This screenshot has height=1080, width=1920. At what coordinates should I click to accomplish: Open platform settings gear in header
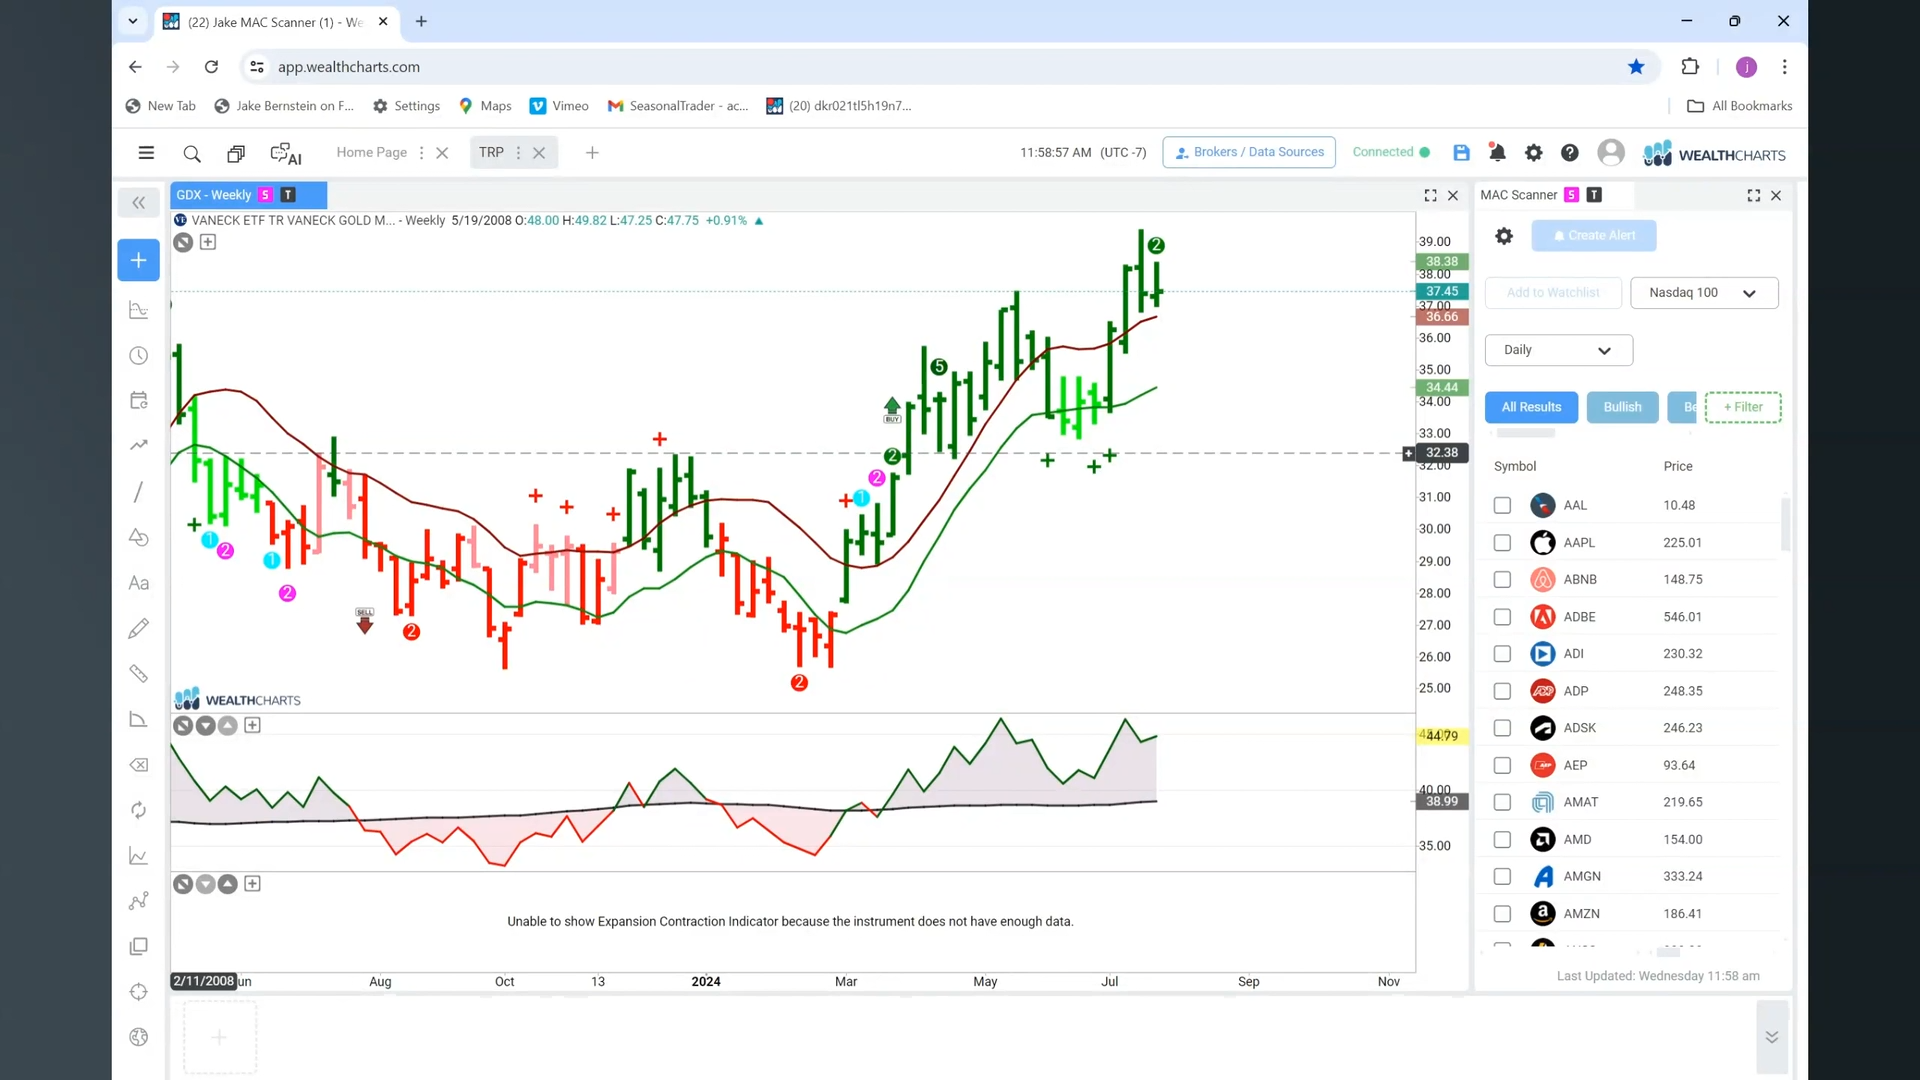pyautogui.click(x=1533, y=152)
